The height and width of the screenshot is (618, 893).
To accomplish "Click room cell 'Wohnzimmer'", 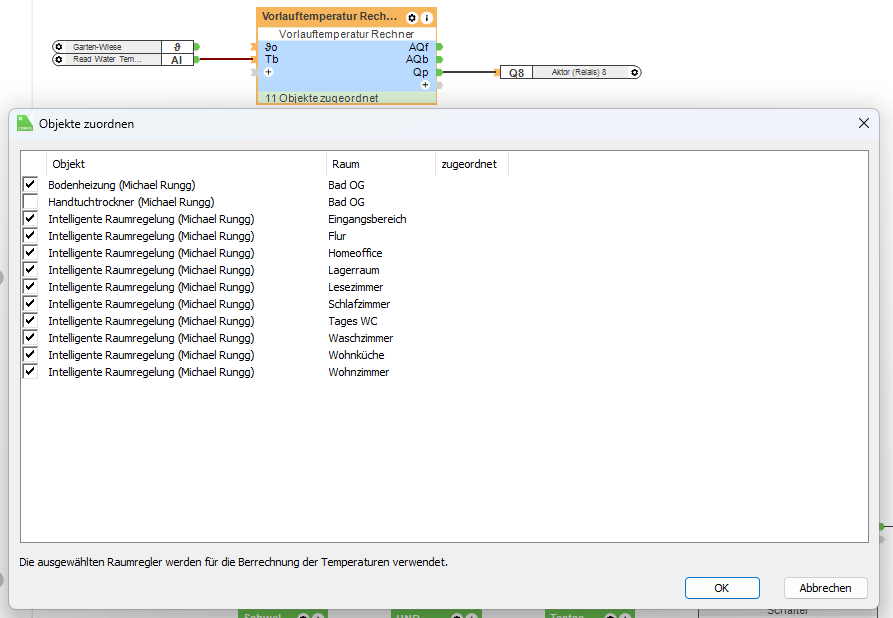I will pyautogui.click(x=359, y=372).
